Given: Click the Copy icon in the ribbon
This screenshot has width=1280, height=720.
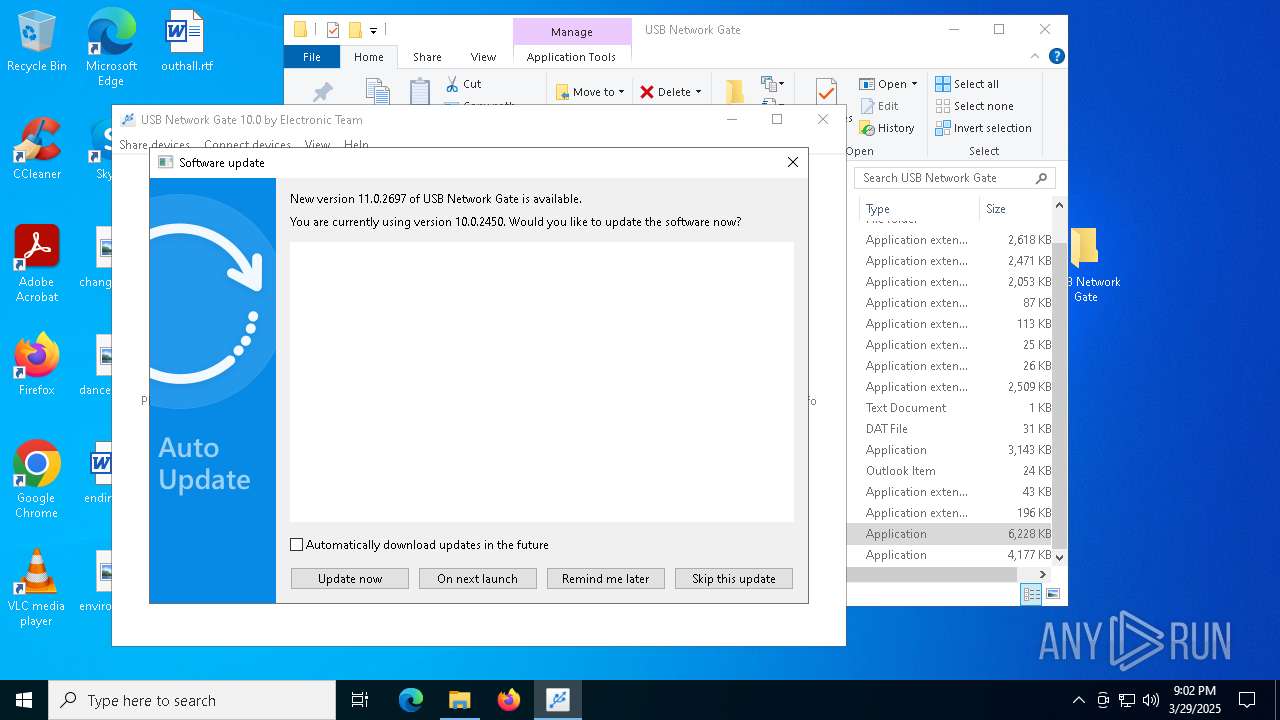Looking at the screenshot, I should click(377, 92).
